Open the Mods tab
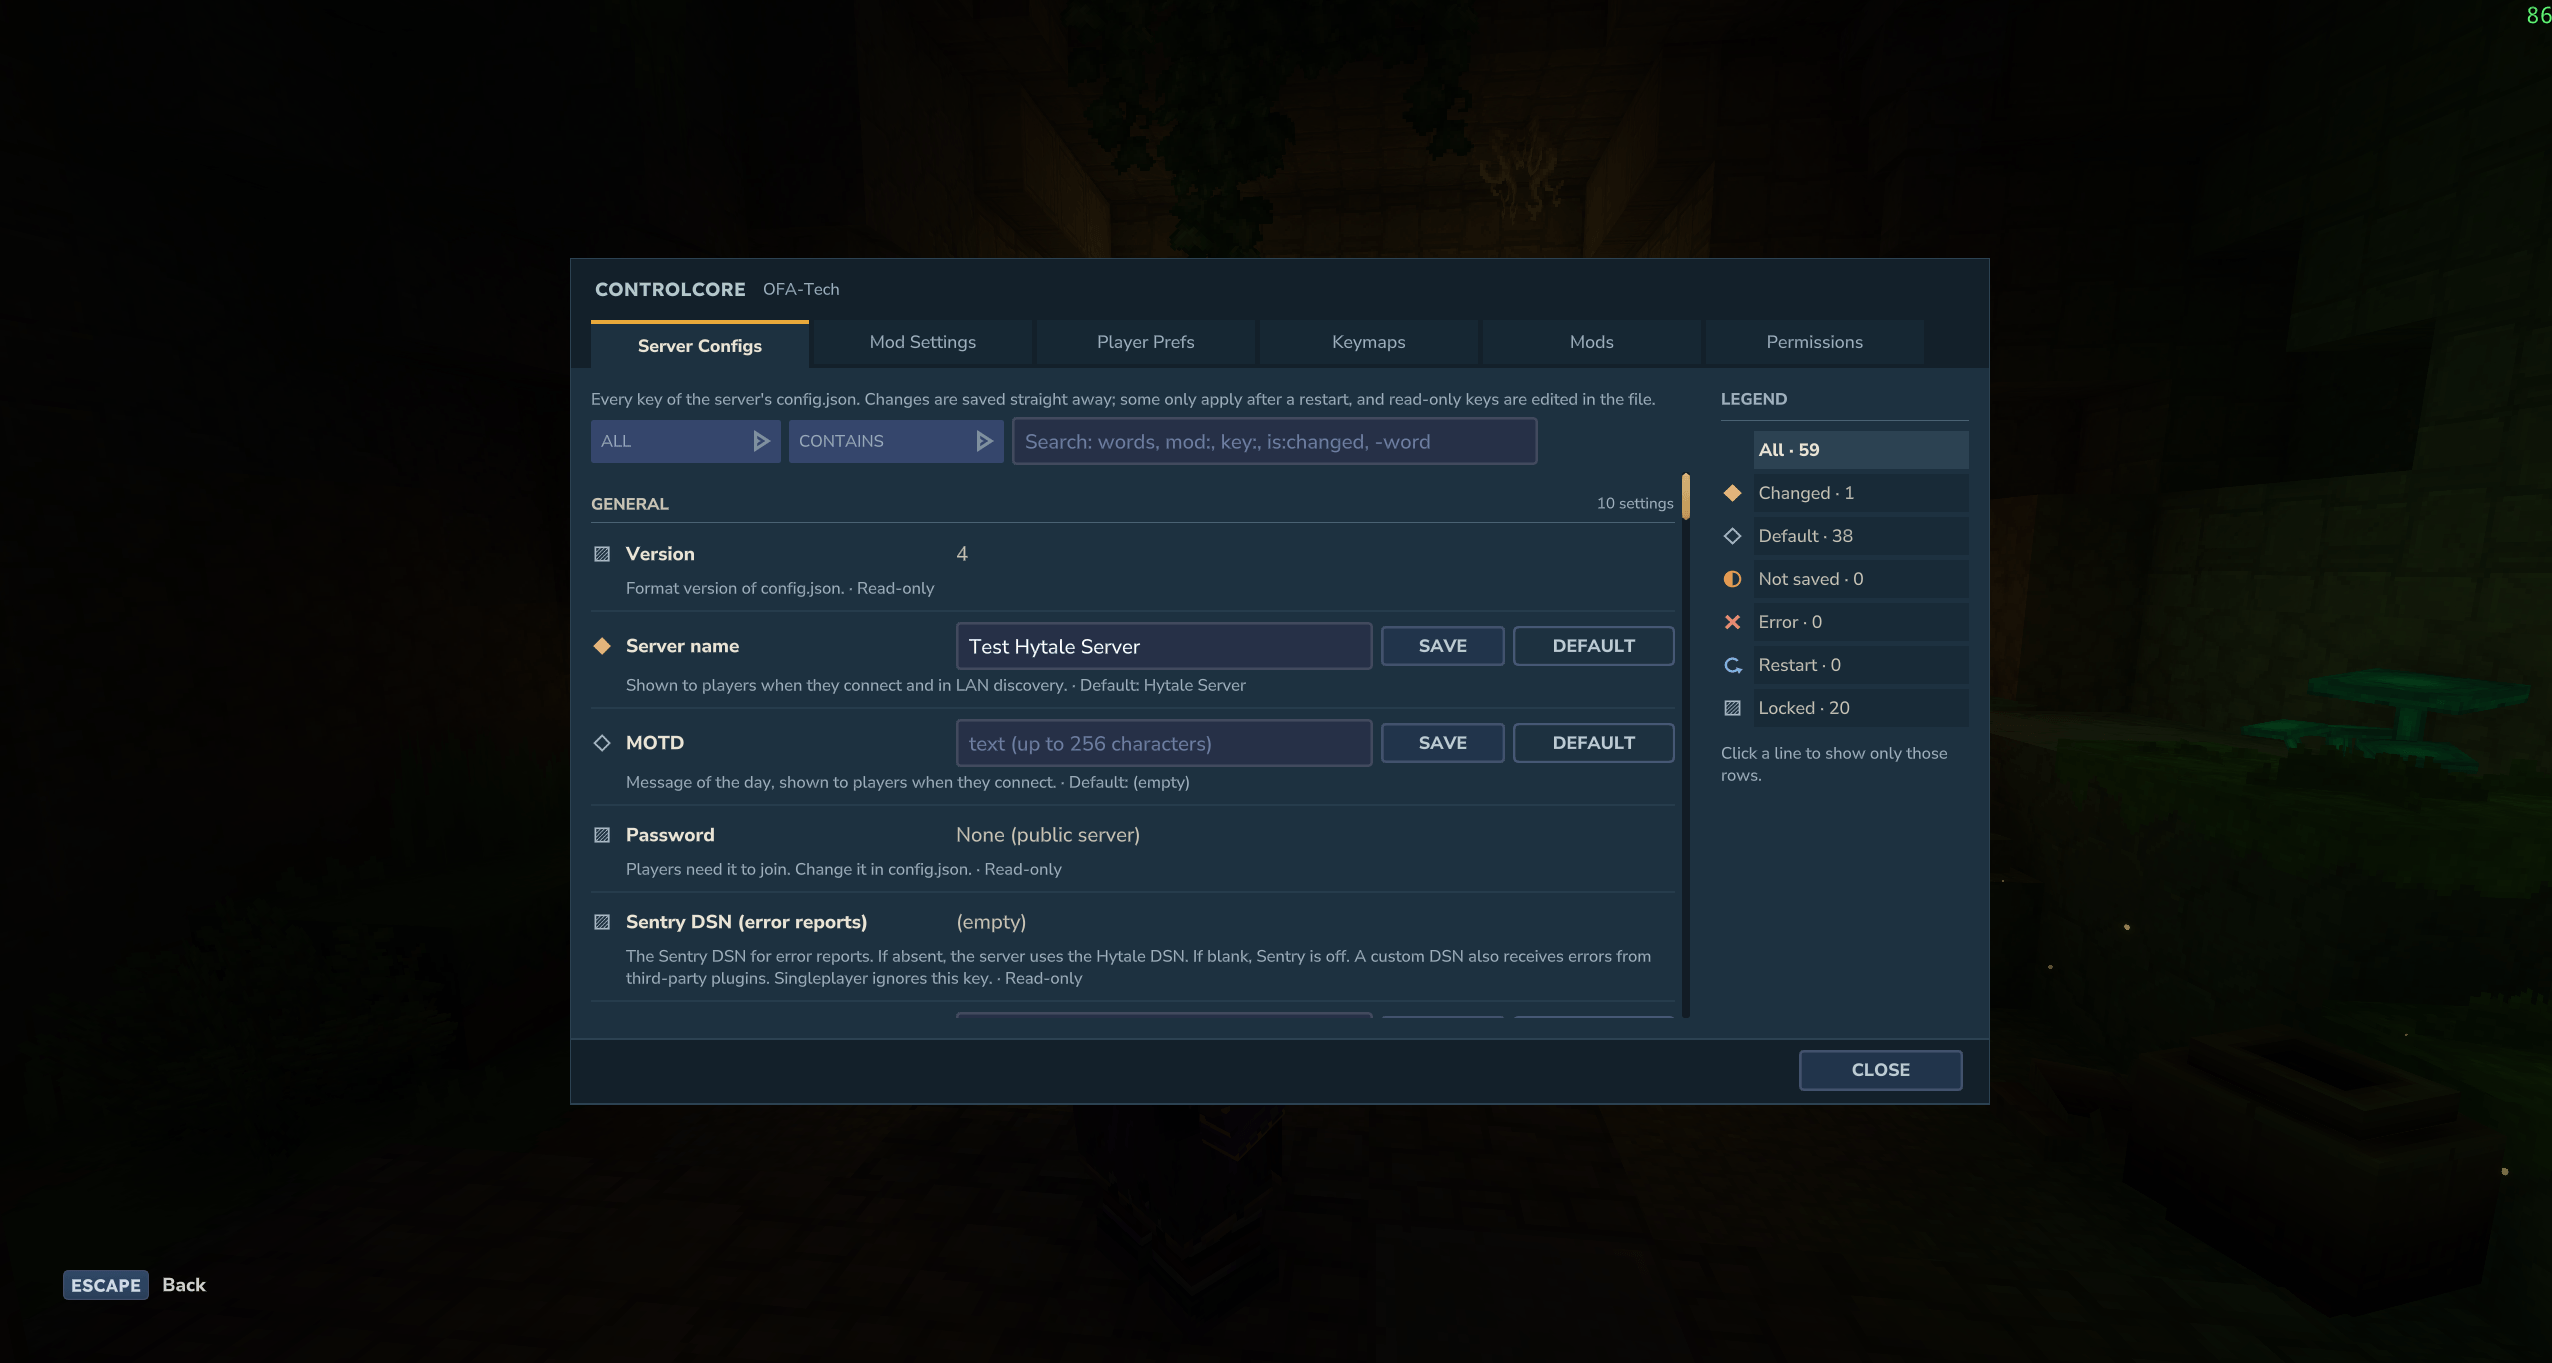 (x=1591, y=342)
